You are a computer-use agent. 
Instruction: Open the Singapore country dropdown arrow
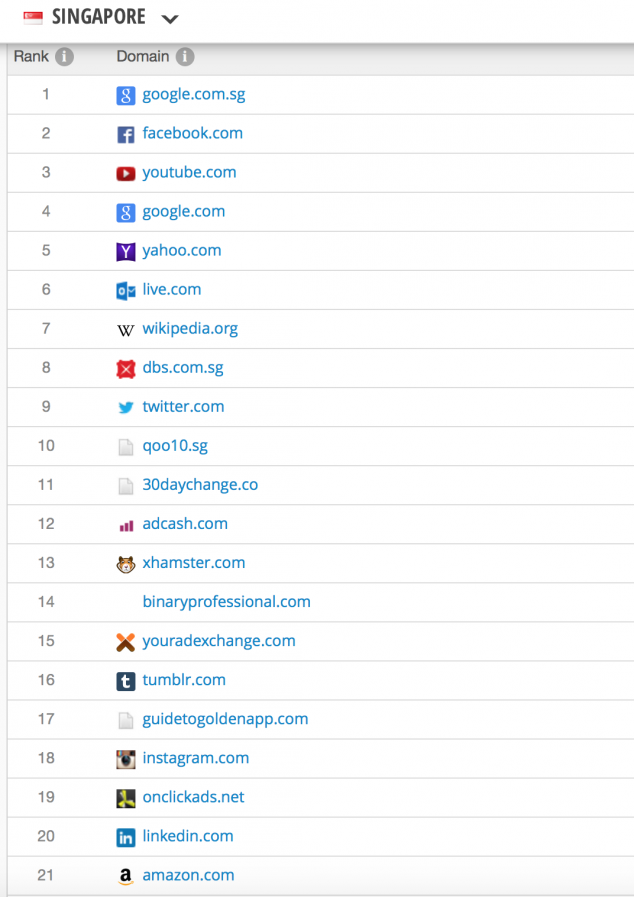[169, 19]
